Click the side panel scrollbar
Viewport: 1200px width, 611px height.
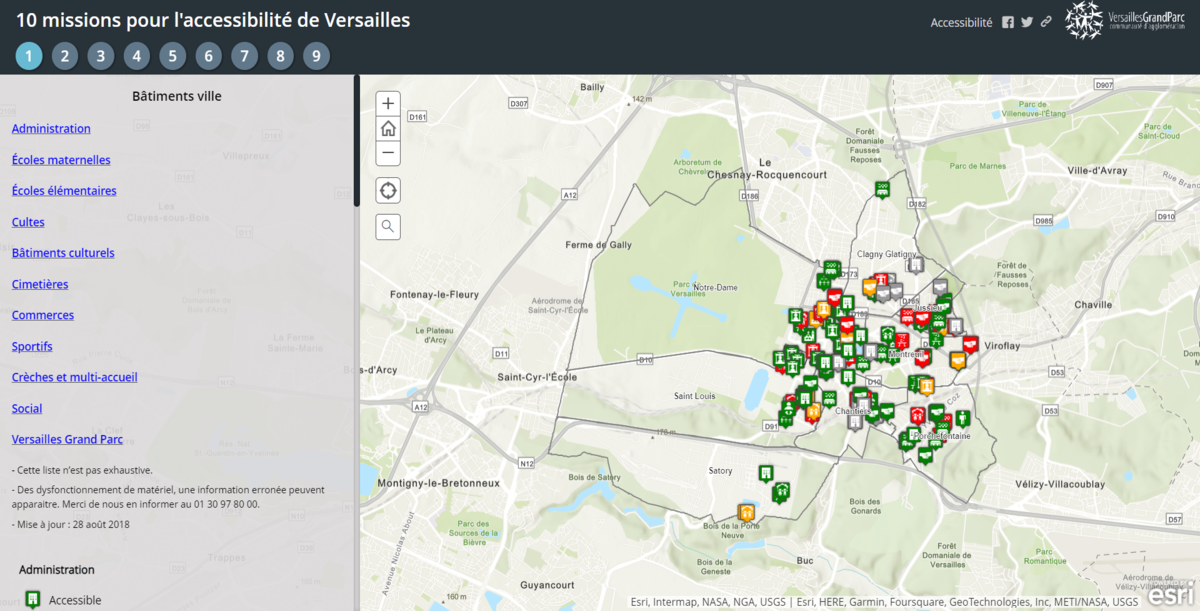pos(357,140)
